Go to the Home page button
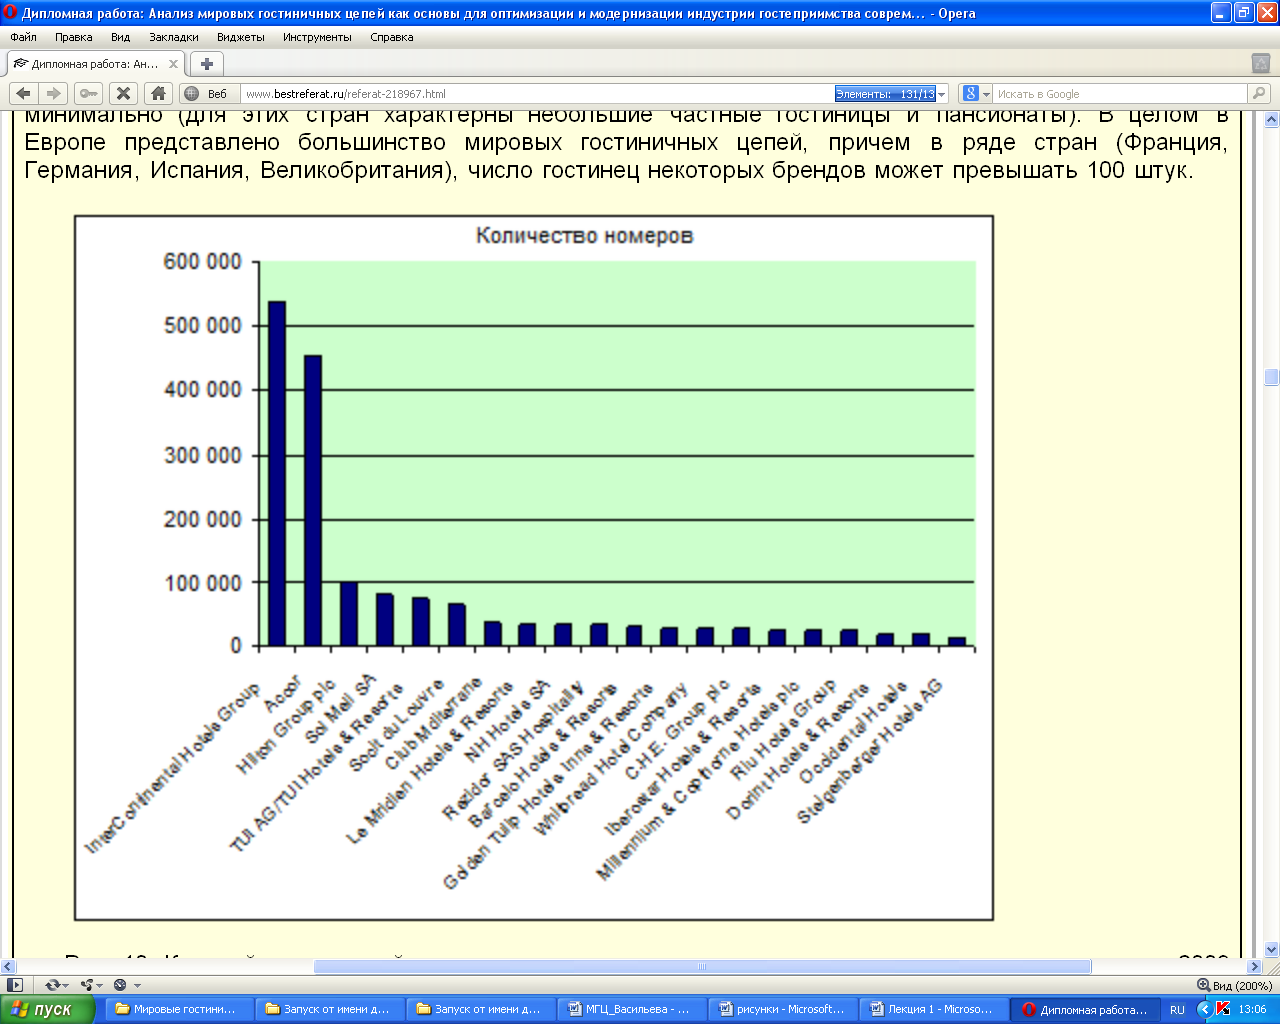Screen dimensions: 1280x1024 point(158,93)
